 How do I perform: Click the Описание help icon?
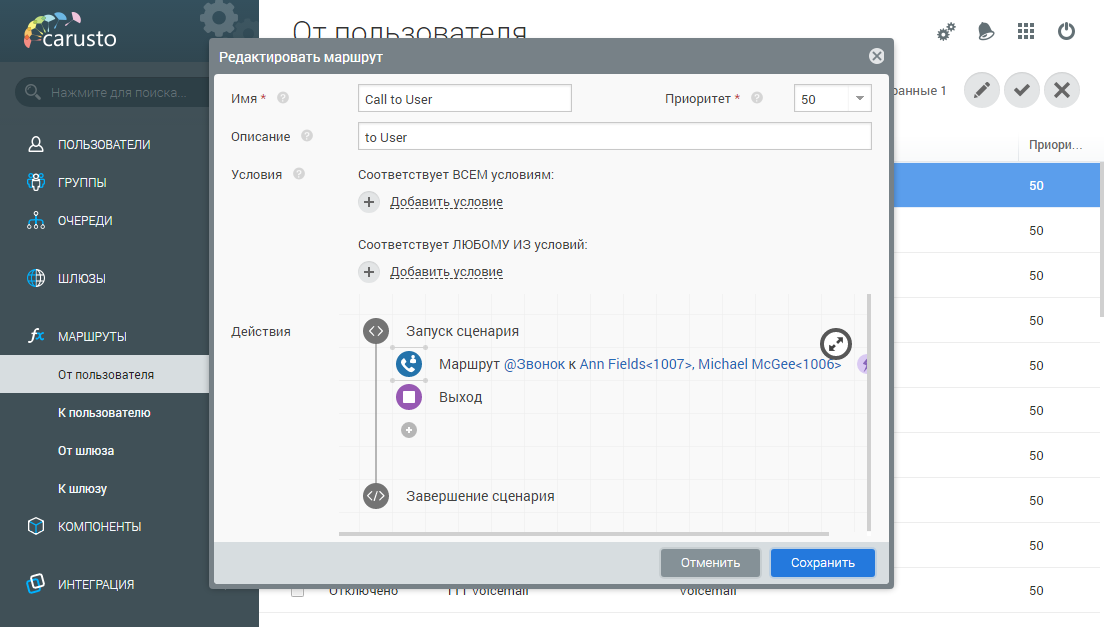307,136
